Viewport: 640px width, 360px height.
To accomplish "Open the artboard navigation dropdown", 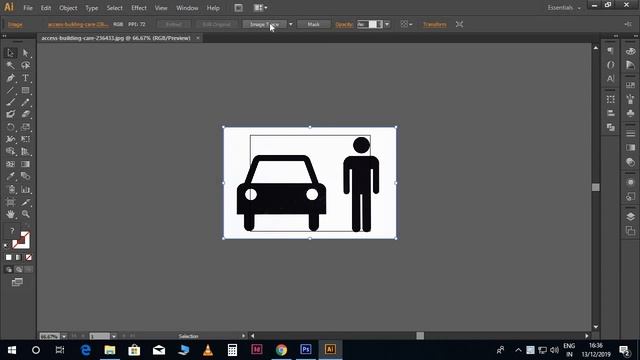I will (114, 336).
